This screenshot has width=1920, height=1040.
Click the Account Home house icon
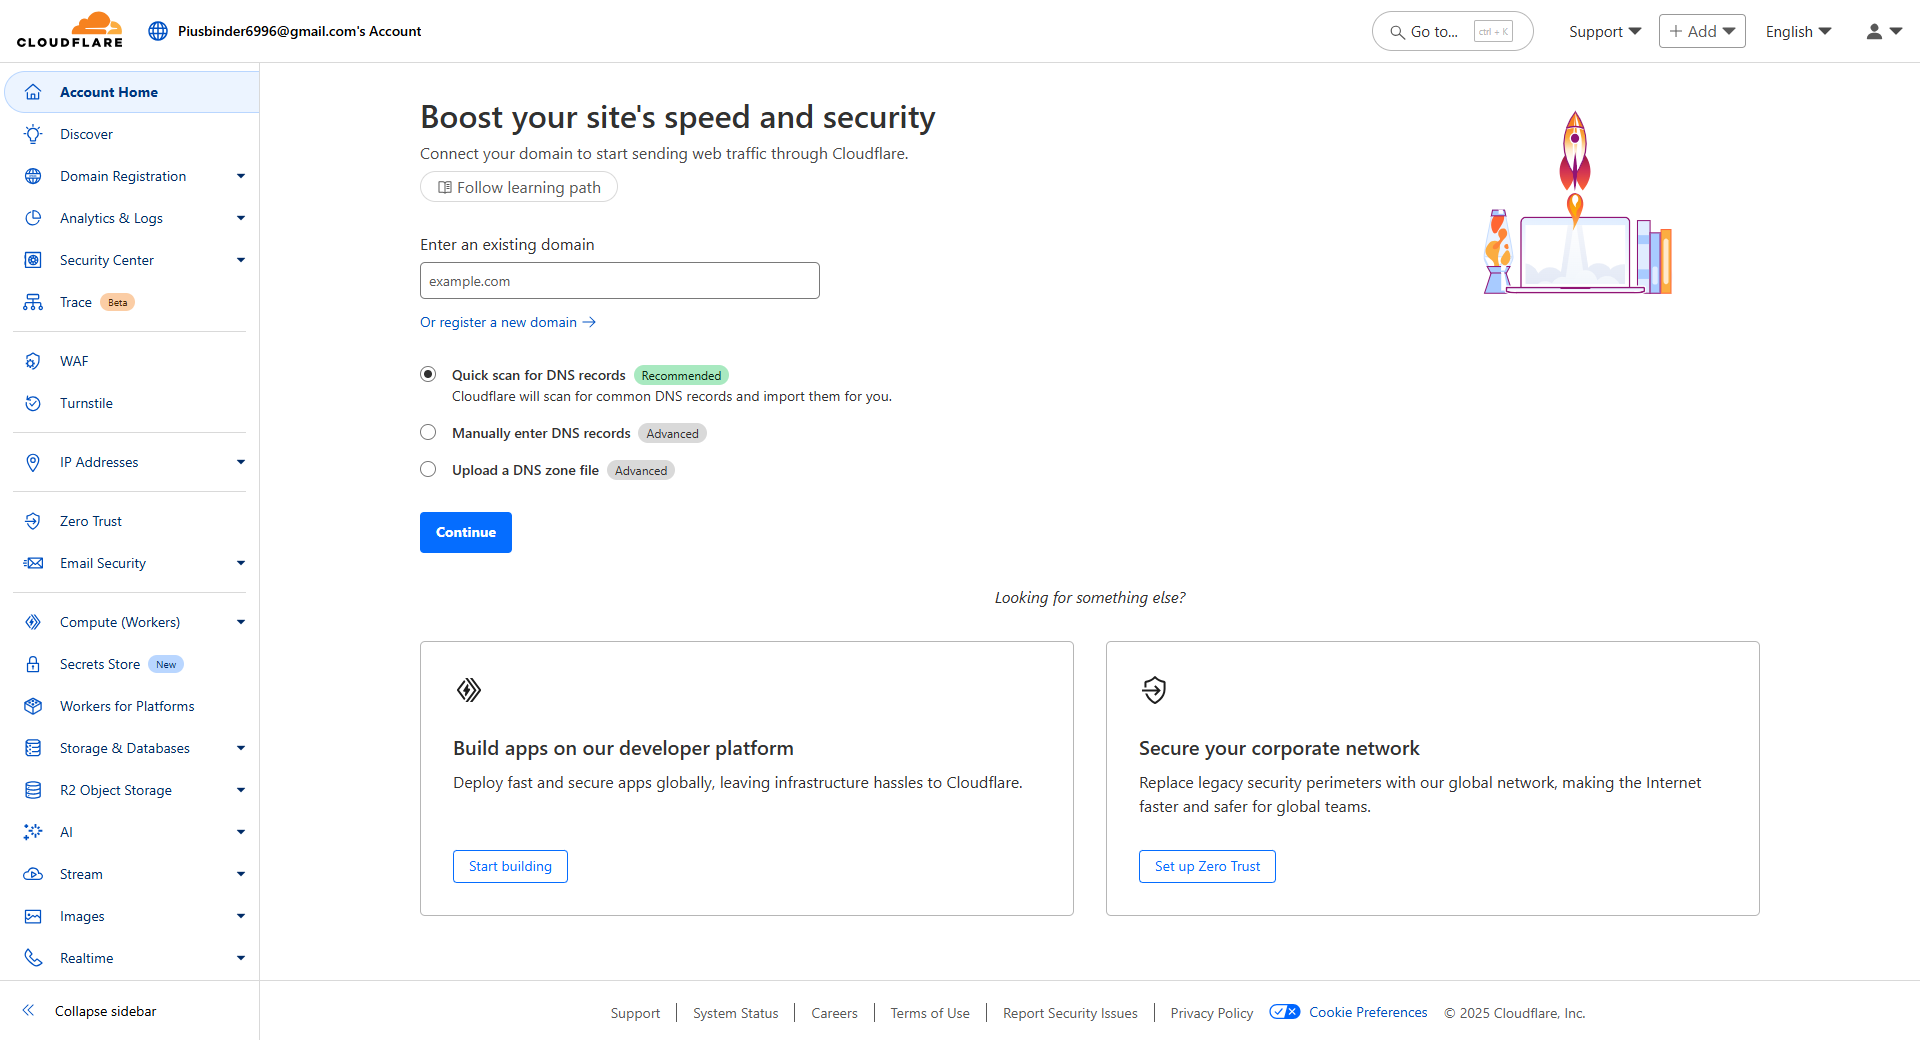(x=33, y=92)
